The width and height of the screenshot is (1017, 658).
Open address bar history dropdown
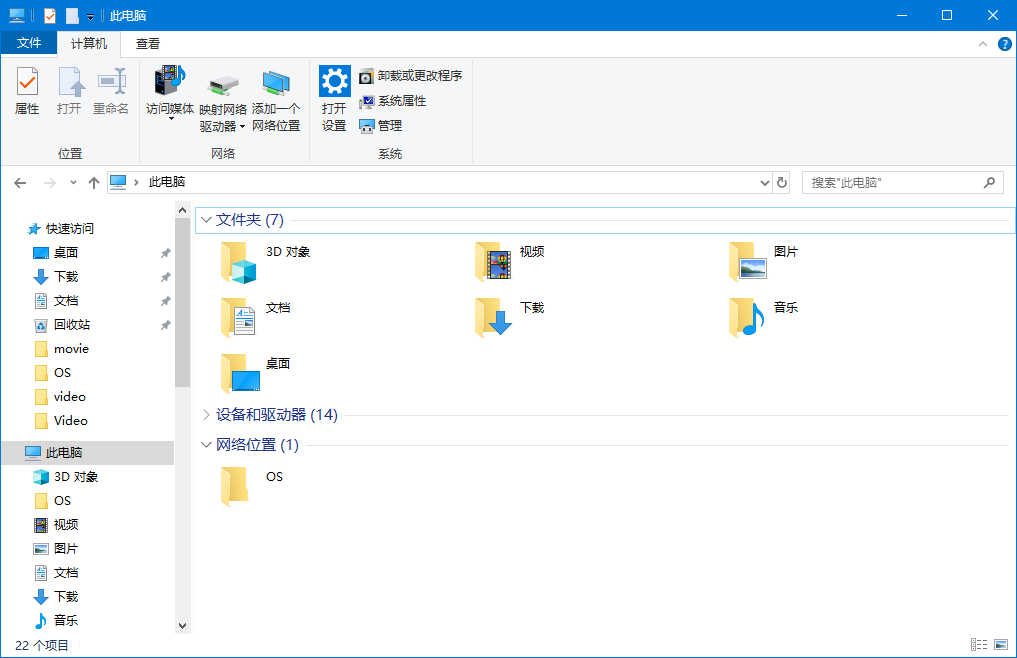[765, 183]
